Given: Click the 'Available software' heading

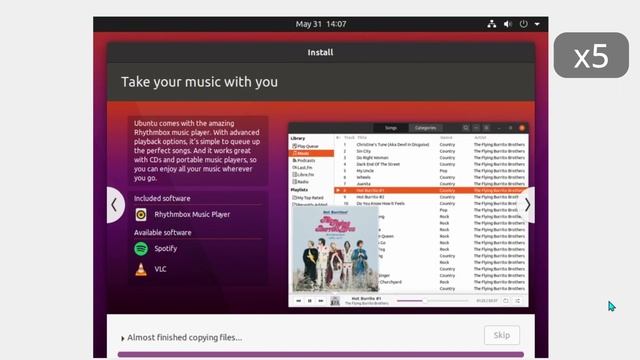Looking at the screenshot, I should tap(162, 233).
